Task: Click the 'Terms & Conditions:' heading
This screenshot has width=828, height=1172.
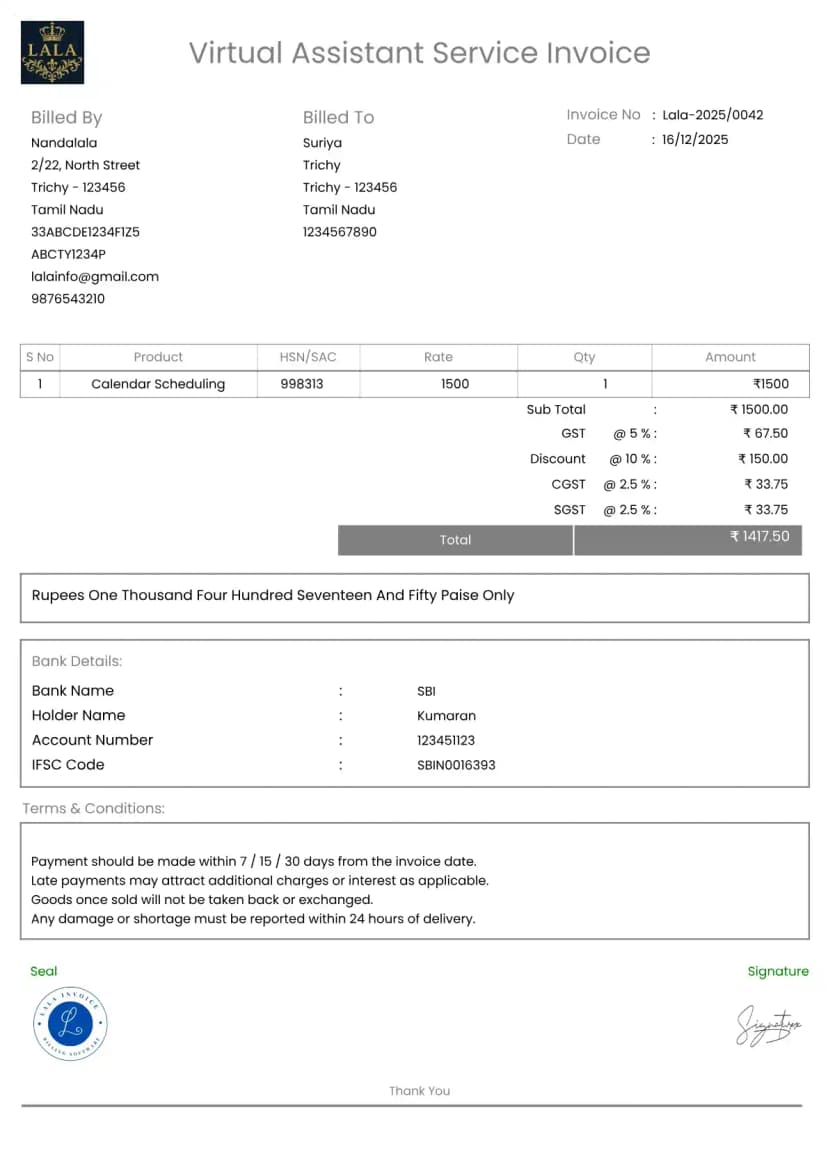Action: click(x=93, y=809)
